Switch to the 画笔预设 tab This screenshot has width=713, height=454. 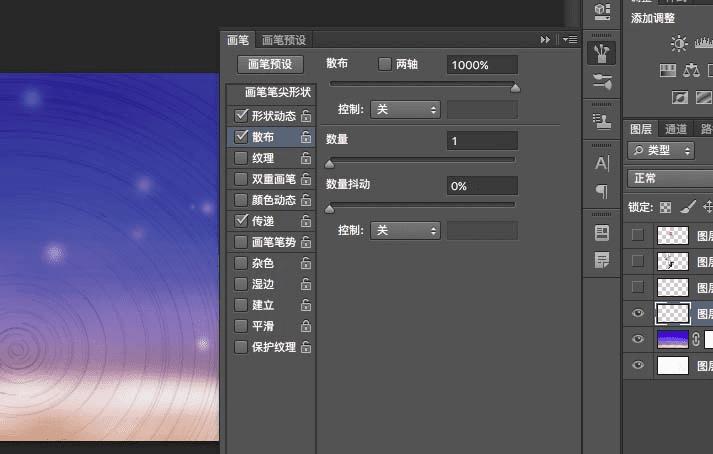pyautogui.click(x=284, y=40)
